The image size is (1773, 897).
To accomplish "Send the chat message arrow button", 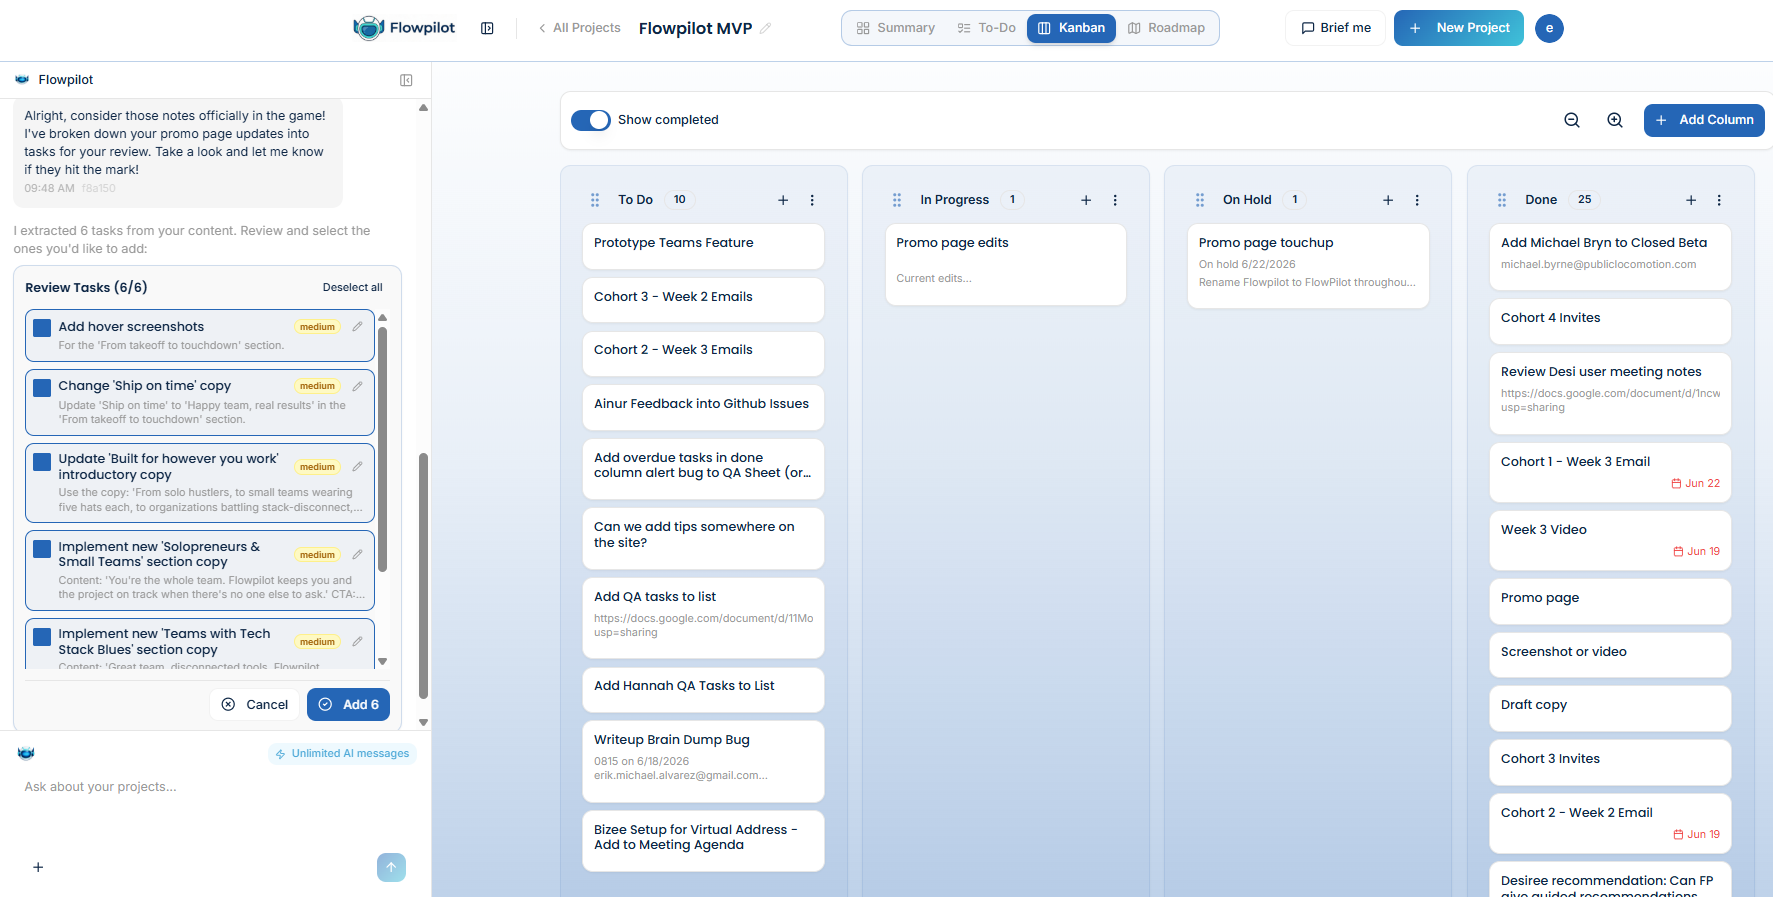I will point(391,867).
